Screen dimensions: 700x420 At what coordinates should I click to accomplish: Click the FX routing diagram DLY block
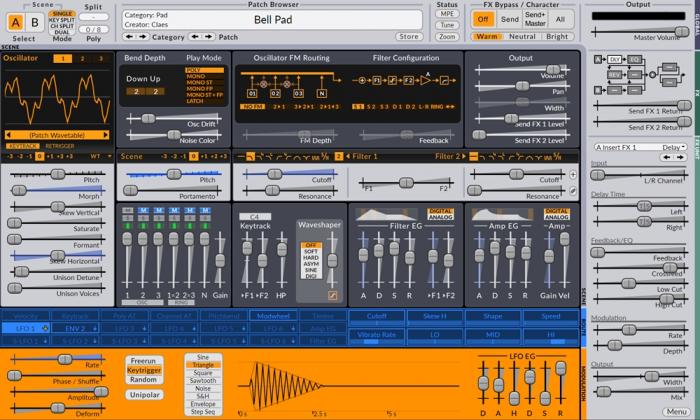pyautogui.click(x=615, y=59)
